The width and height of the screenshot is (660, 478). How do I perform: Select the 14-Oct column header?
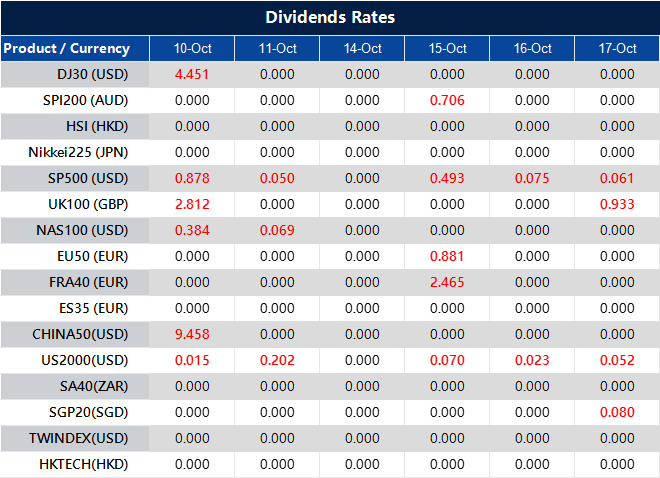362,48
